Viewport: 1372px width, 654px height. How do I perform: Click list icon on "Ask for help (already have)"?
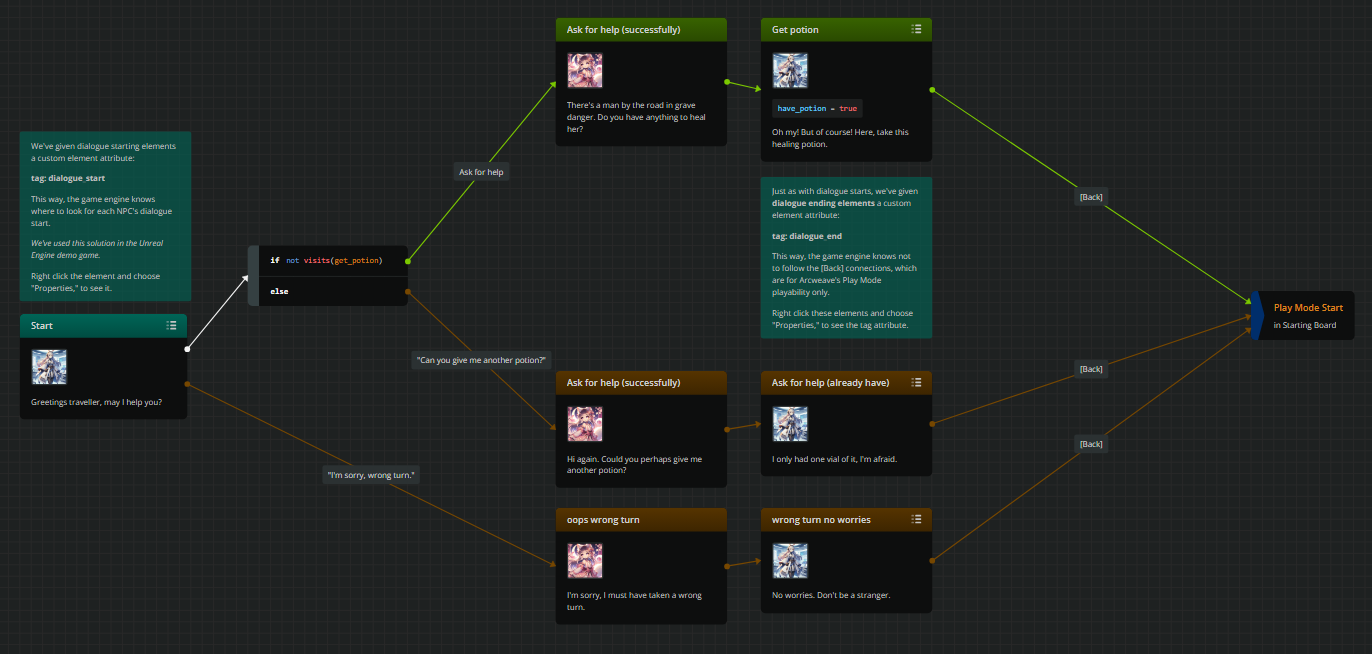click(916, 382)
